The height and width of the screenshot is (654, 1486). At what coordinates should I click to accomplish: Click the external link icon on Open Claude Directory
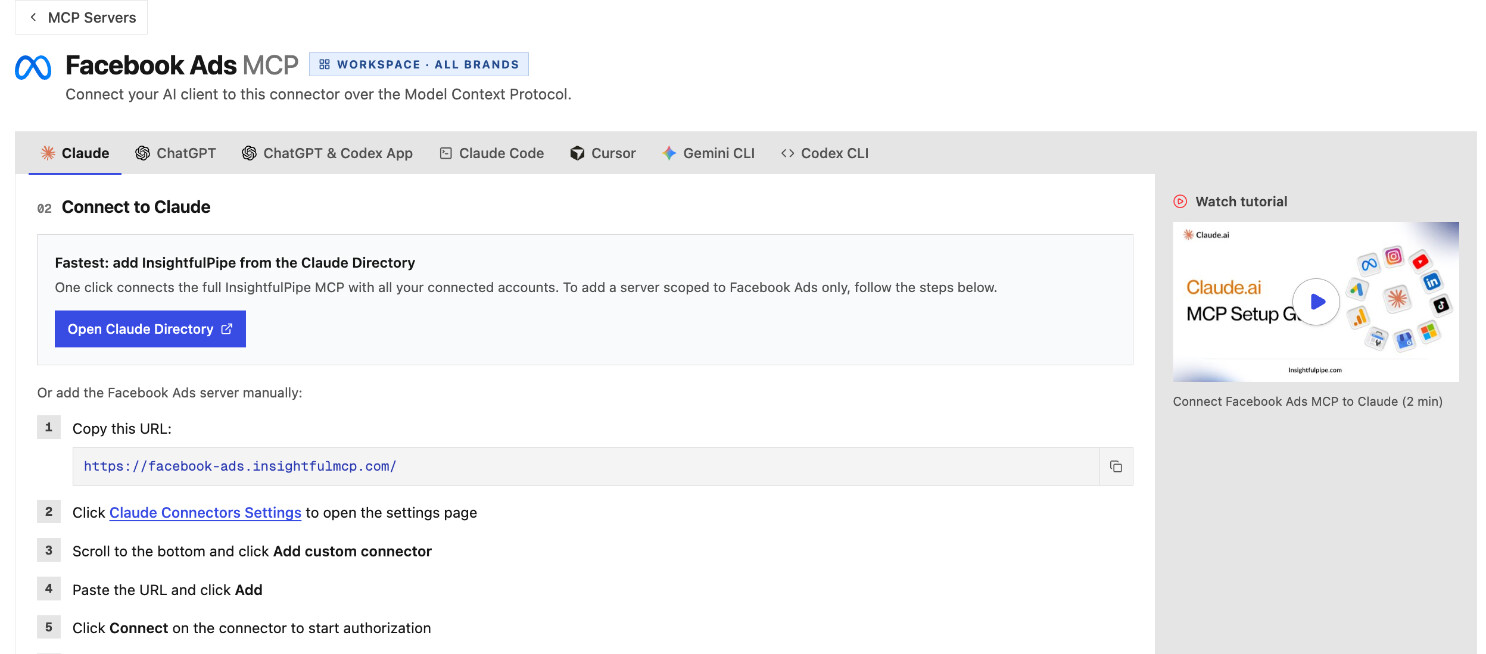coord(226,329)
